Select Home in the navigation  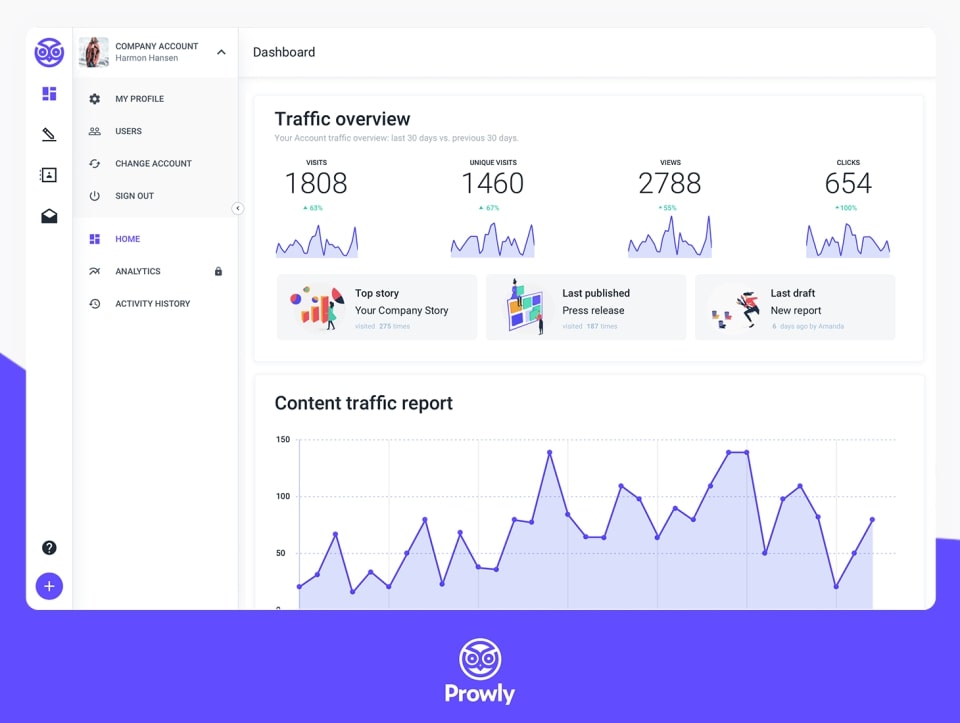[127, 239]
